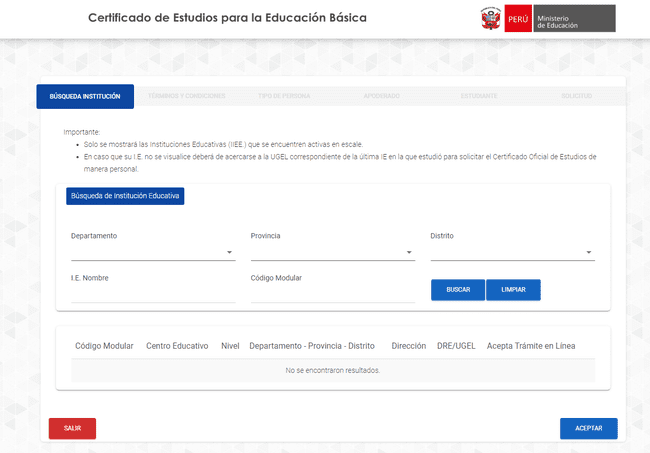The height and width of the screenshot is (453, 650).
Task: Open the Distrito dropdown arrow
Action: pyautogui.click(x=589, y=252)
